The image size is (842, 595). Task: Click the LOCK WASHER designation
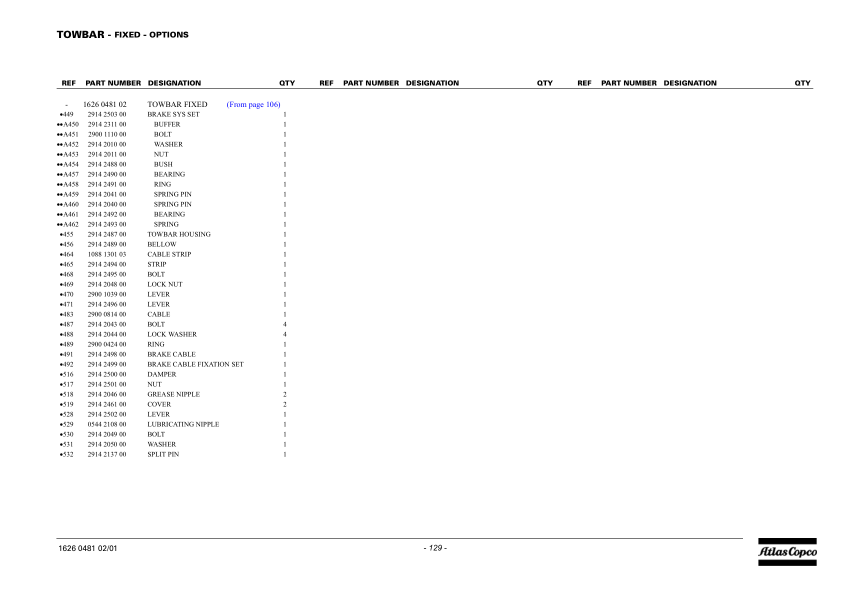click(x=172, y=335)
